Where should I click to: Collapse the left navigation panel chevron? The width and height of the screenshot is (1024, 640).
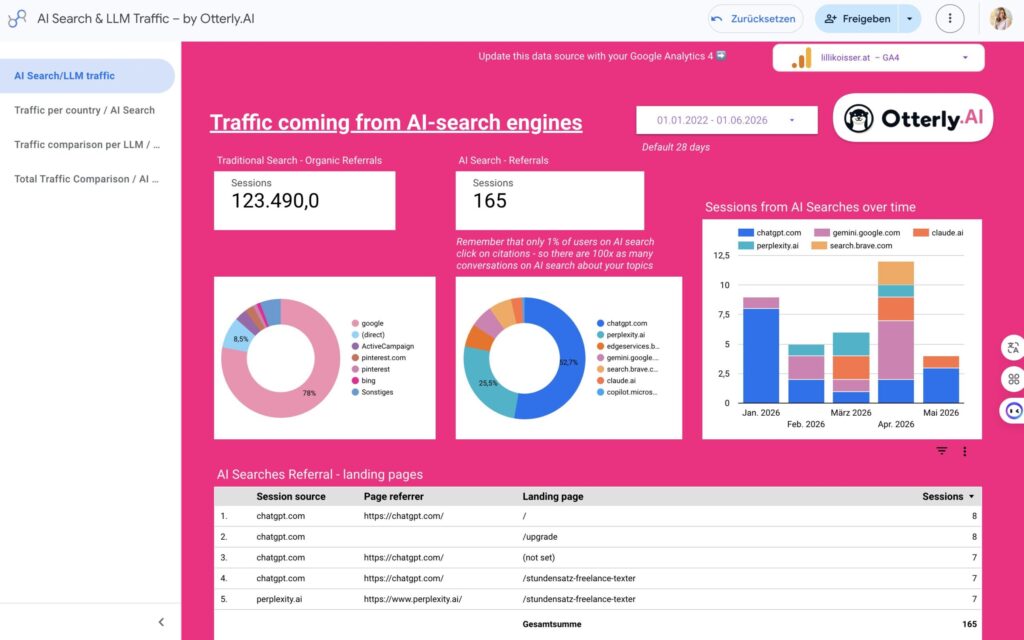click(161, 622)
